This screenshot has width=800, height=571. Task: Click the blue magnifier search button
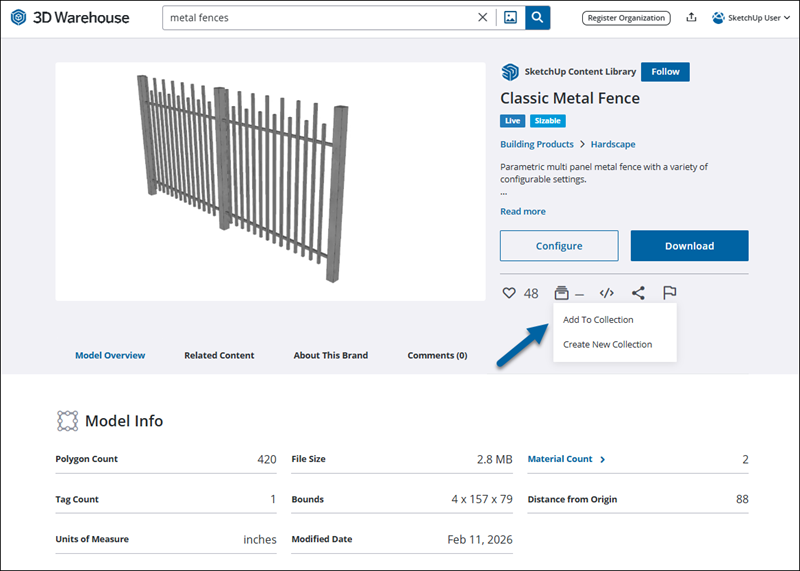click(537, 17)
